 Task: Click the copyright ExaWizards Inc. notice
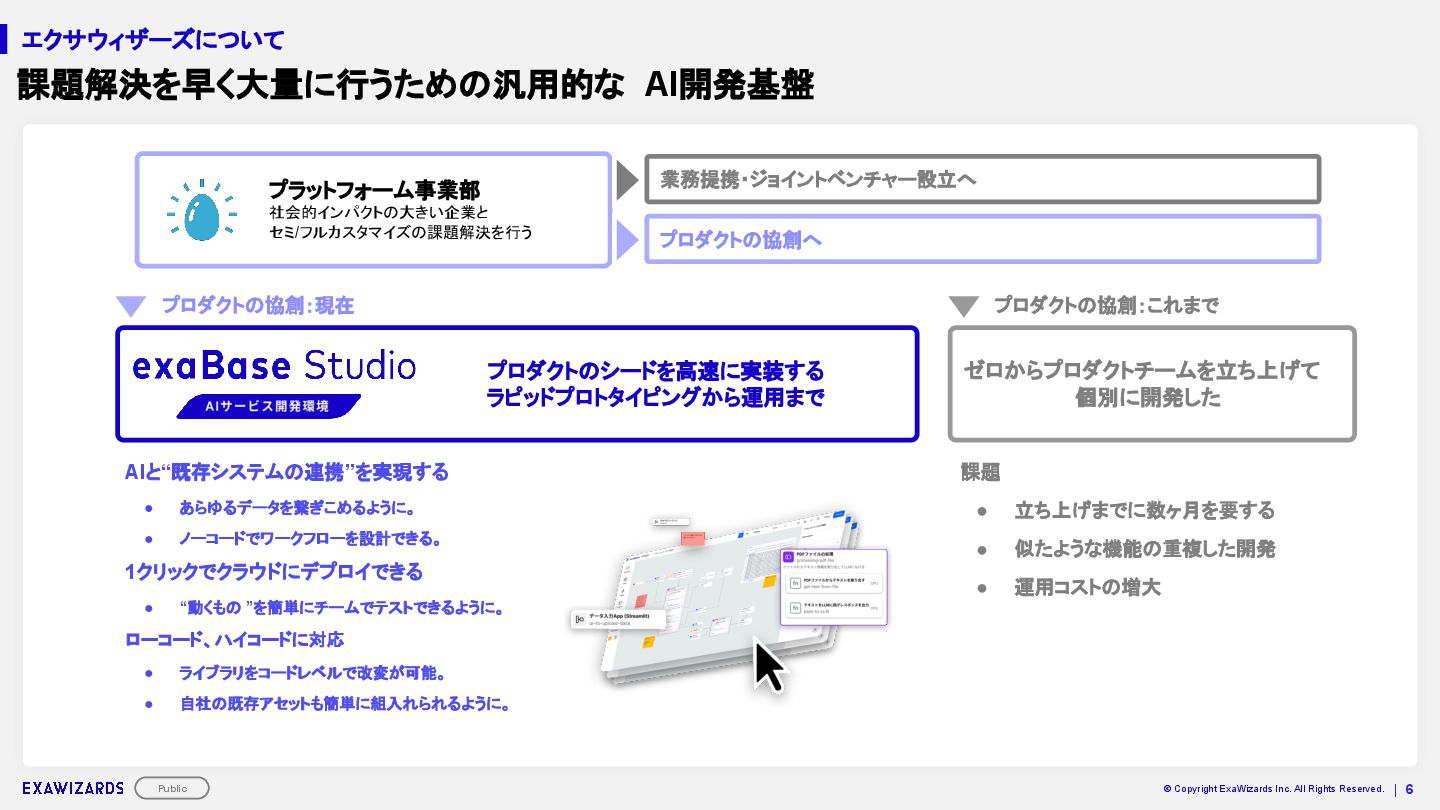[1274, 789]
